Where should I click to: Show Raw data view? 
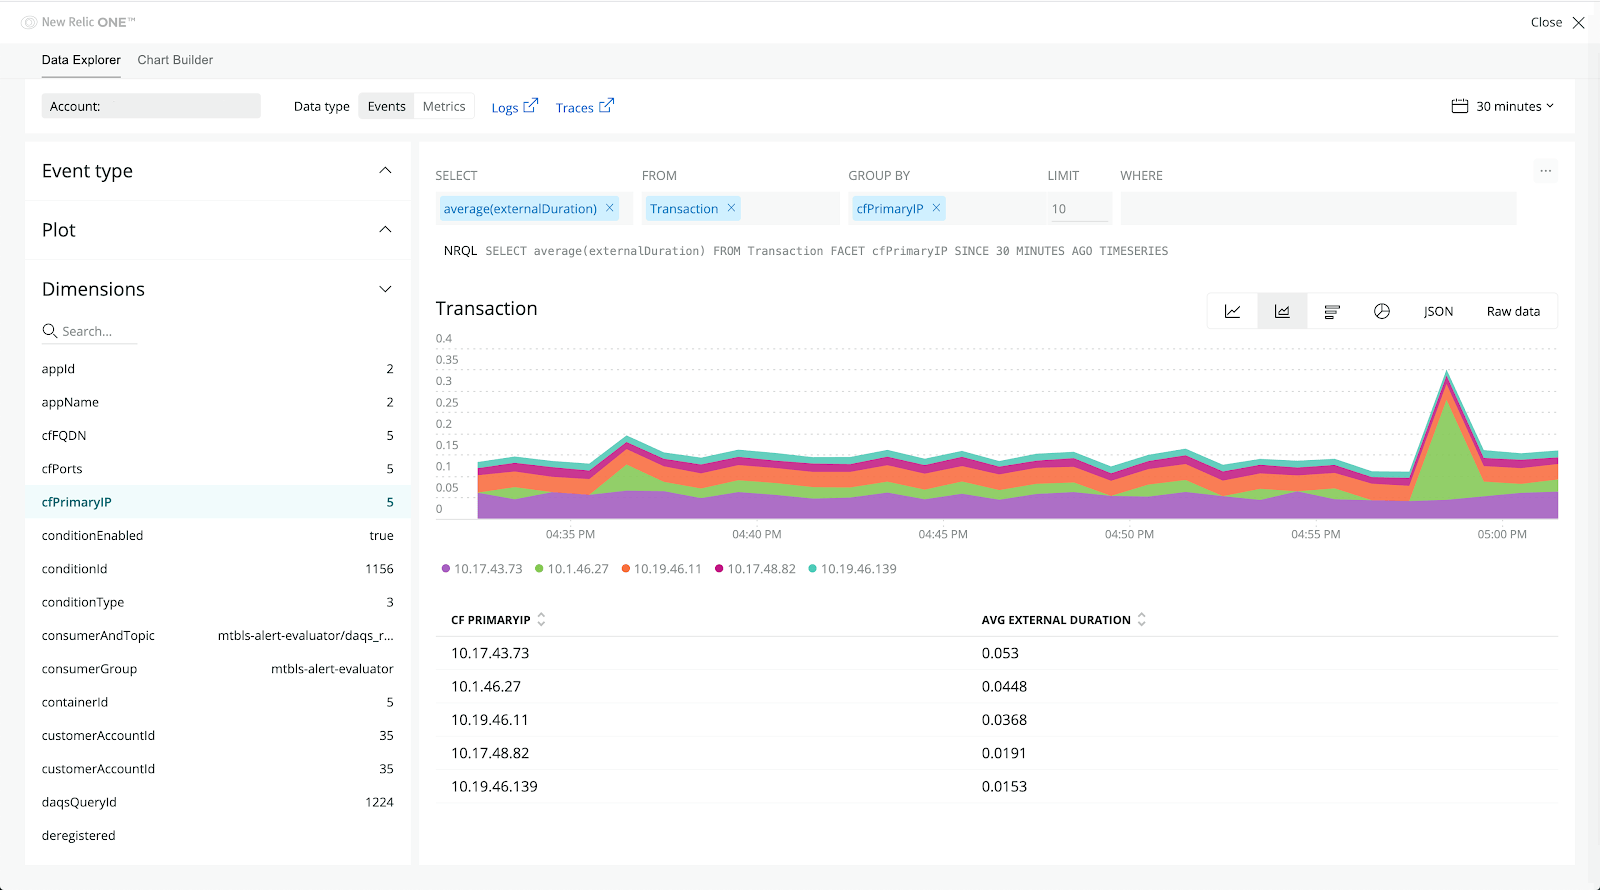1513,312
